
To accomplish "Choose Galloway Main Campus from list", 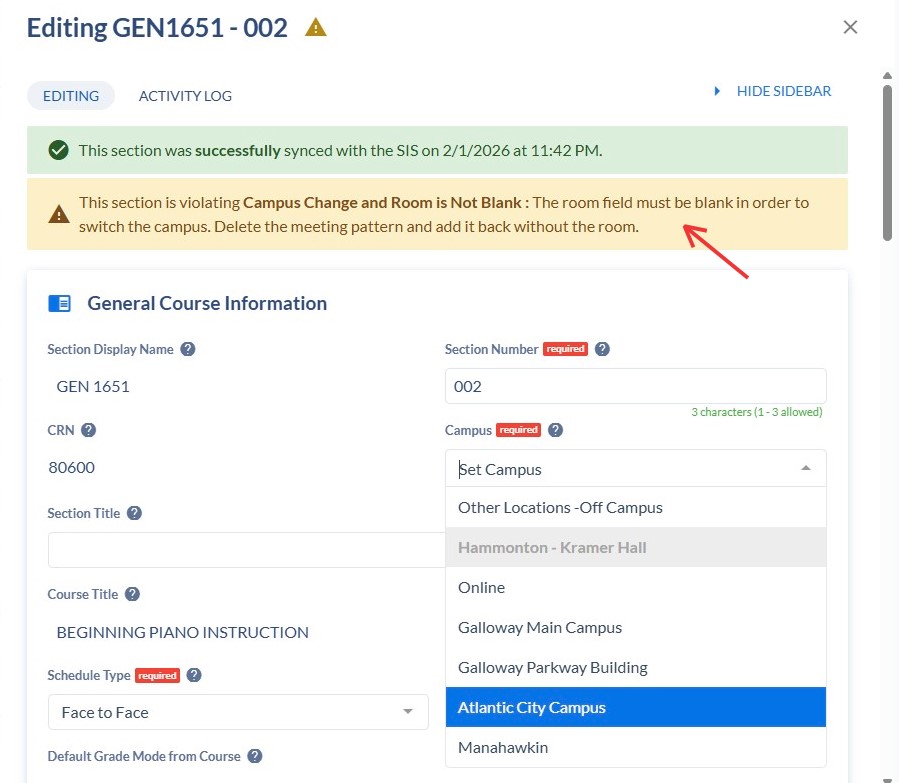I will coord(540,627).
